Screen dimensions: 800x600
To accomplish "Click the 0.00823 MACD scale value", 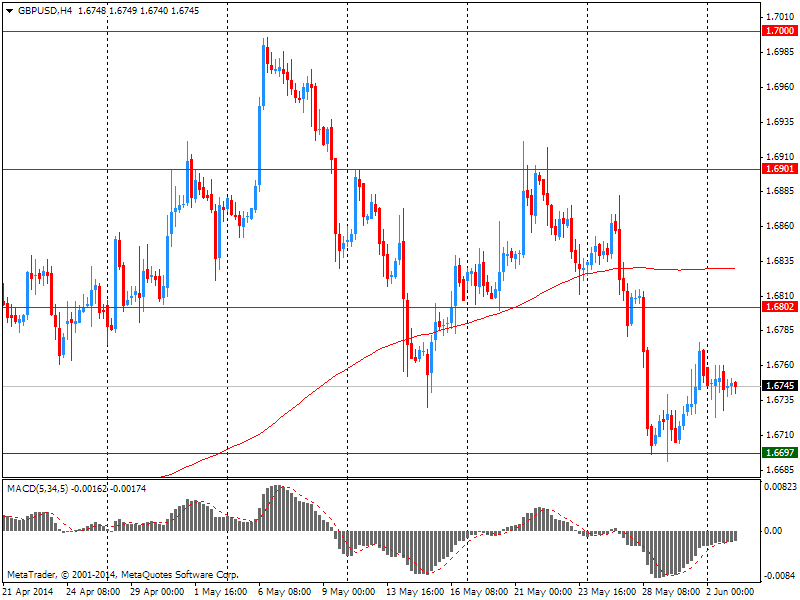I will point(780,487).
